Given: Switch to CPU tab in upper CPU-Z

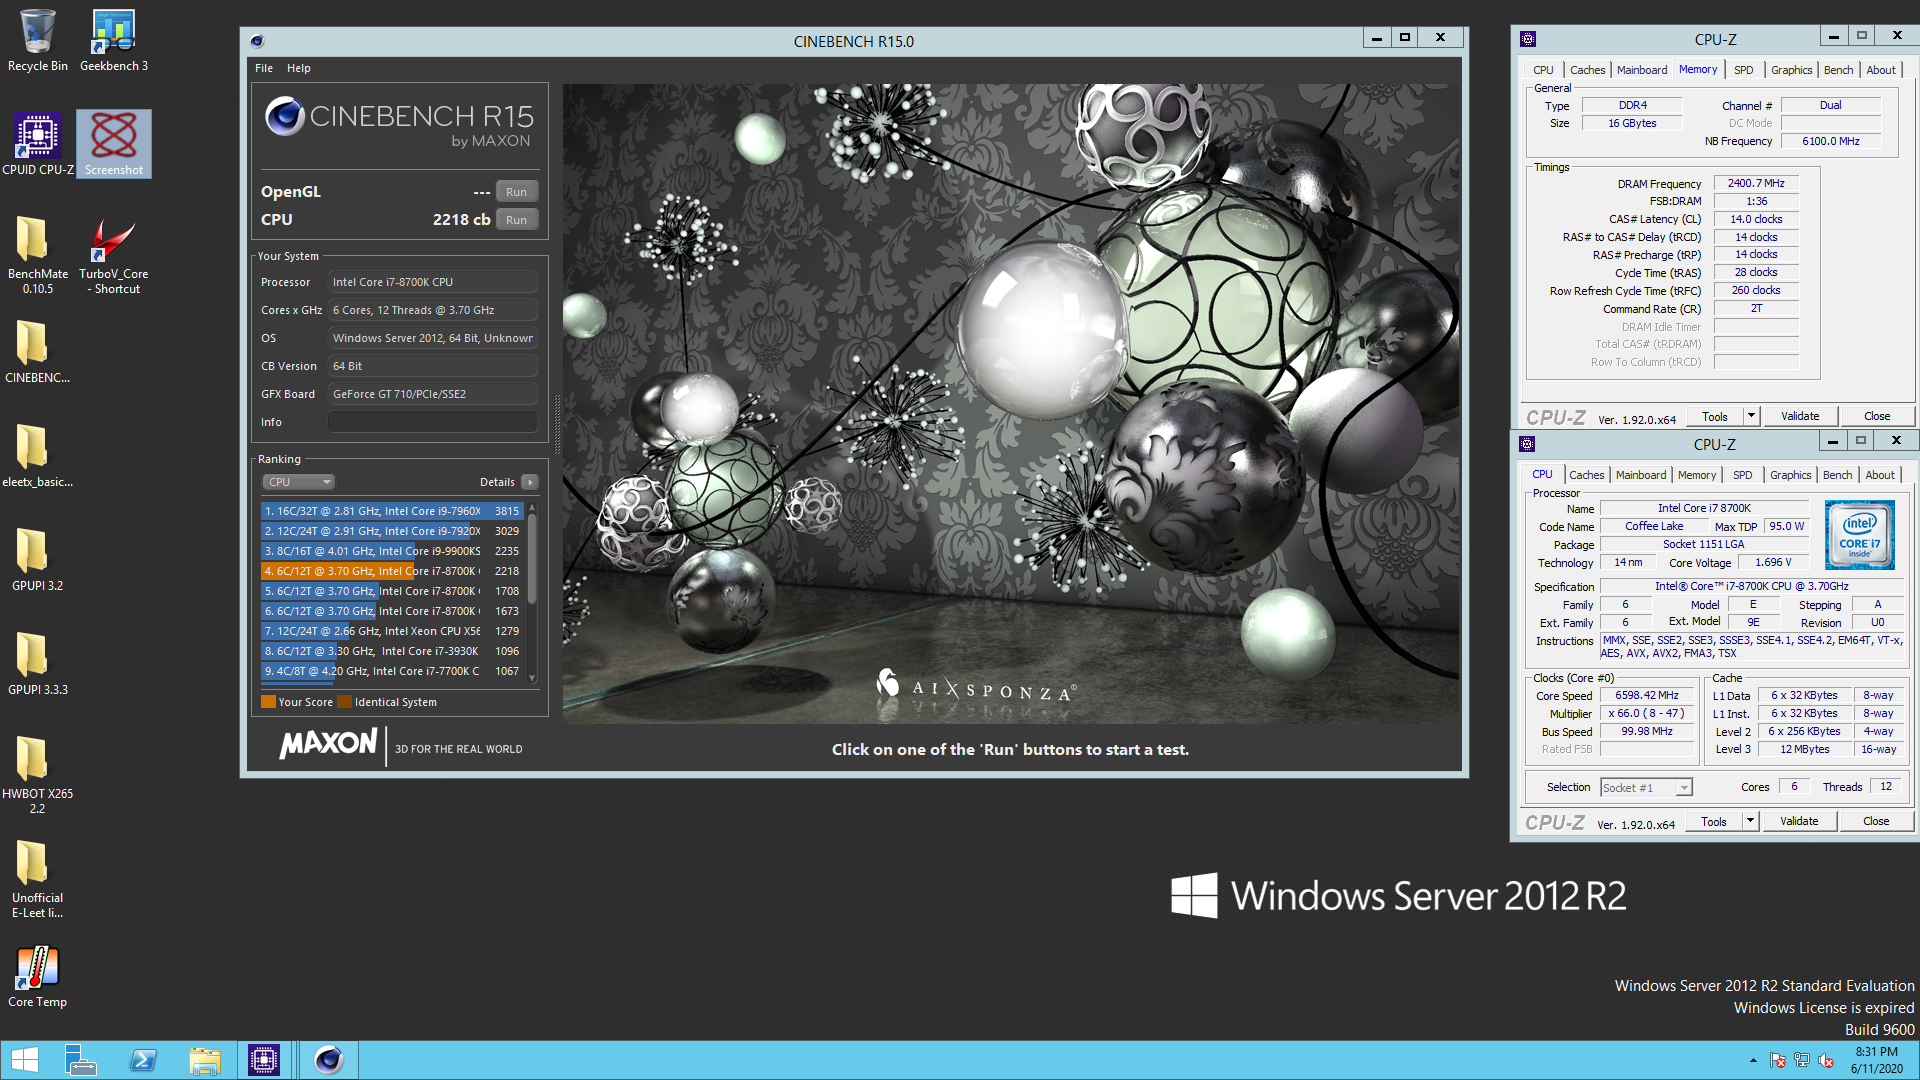Looking at the screenshot, I should click(x=1543, y=70).
